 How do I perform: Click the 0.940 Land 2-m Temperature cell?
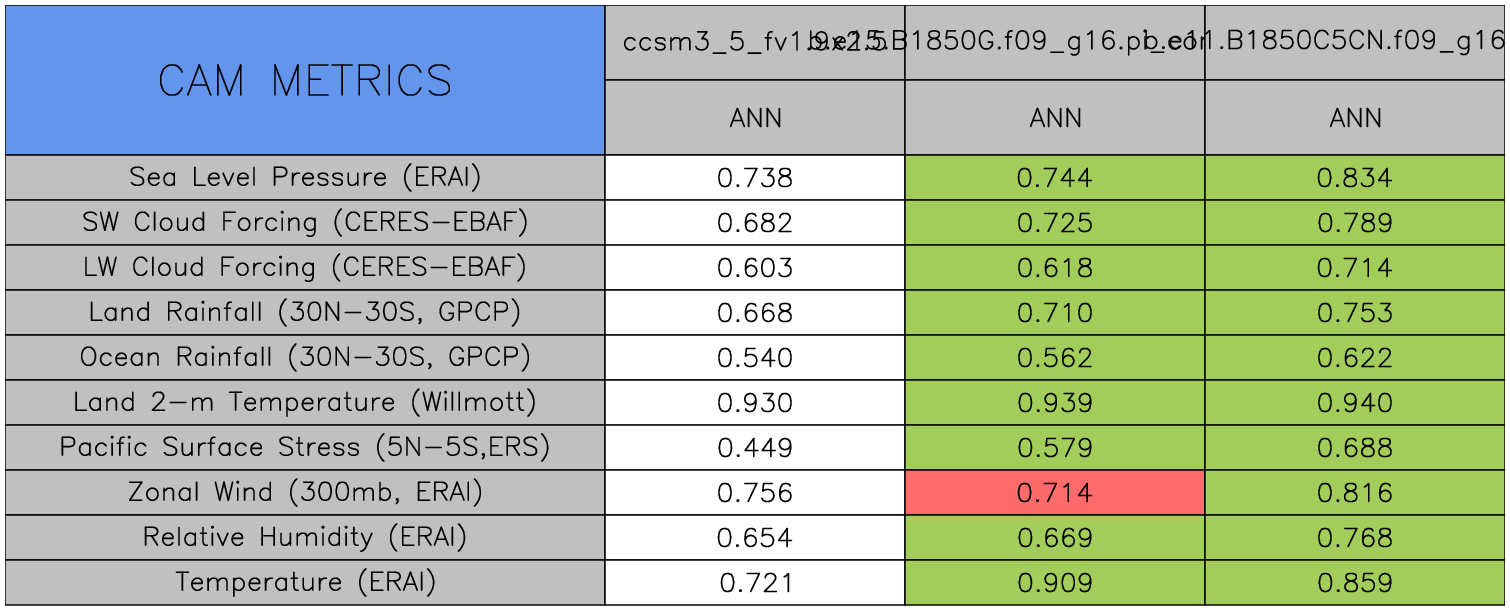(x=1355, y=403)
